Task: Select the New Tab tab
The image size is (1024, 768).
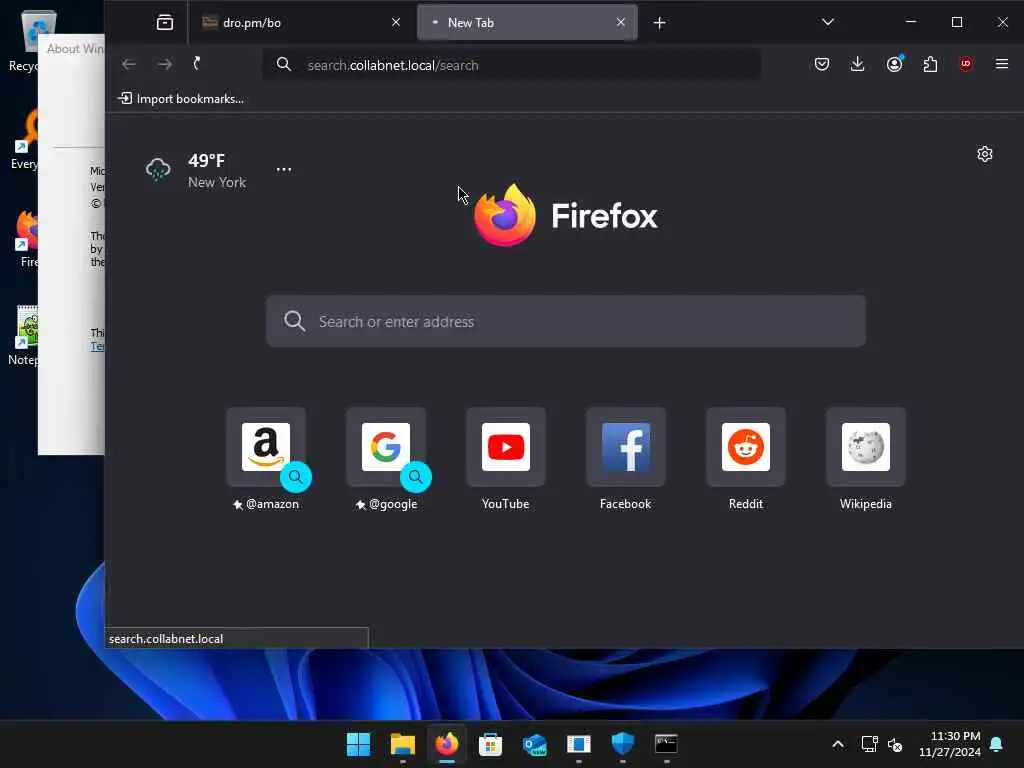Action: pyautogui.click(x=527, y=23)
